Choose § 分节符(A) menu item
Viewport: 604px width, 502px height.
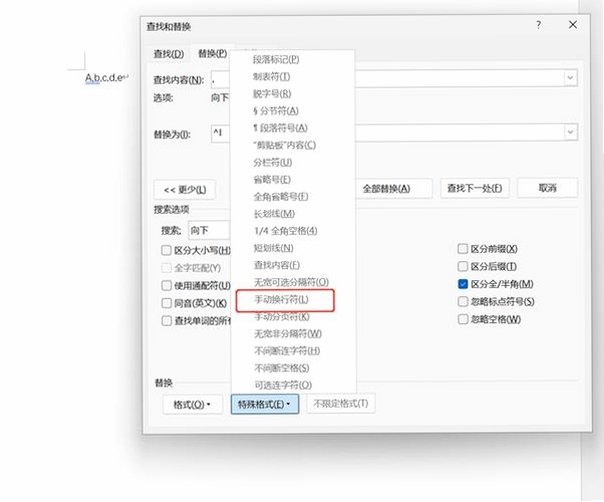(293, 111)
